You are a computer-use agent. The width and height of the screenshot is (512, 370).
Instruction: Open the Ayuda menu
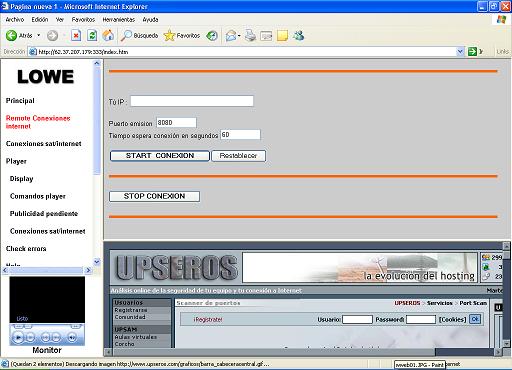coord(150,20)
